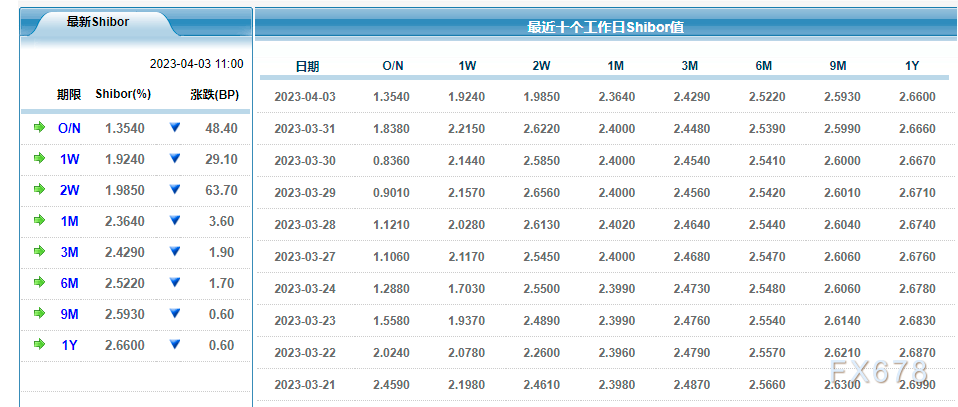958x407 pixels.
Task: Click the O/N column header in history table
Action: [393, 66]
